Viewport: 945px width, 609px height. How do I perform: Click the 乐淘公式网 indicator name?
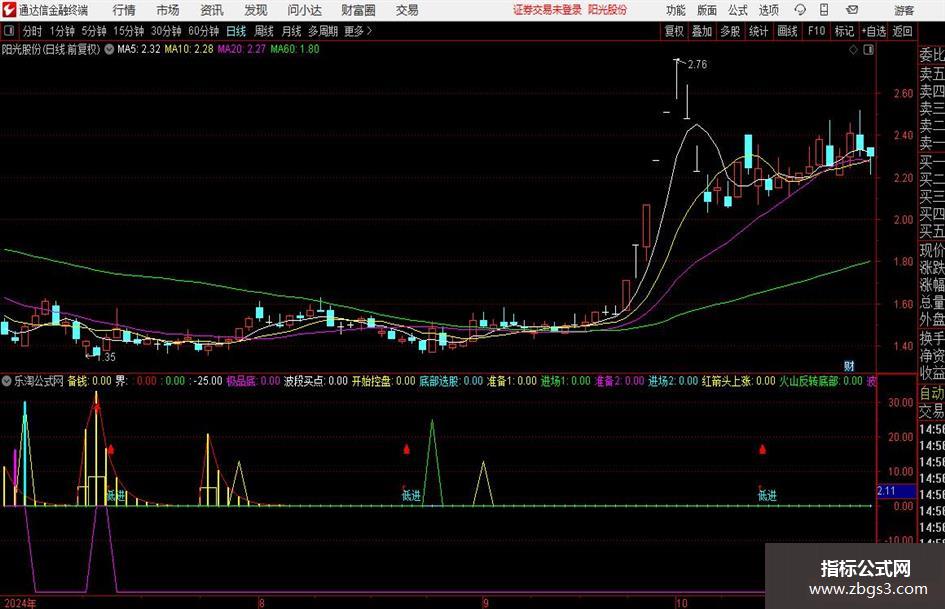click(x=39, y=381)
